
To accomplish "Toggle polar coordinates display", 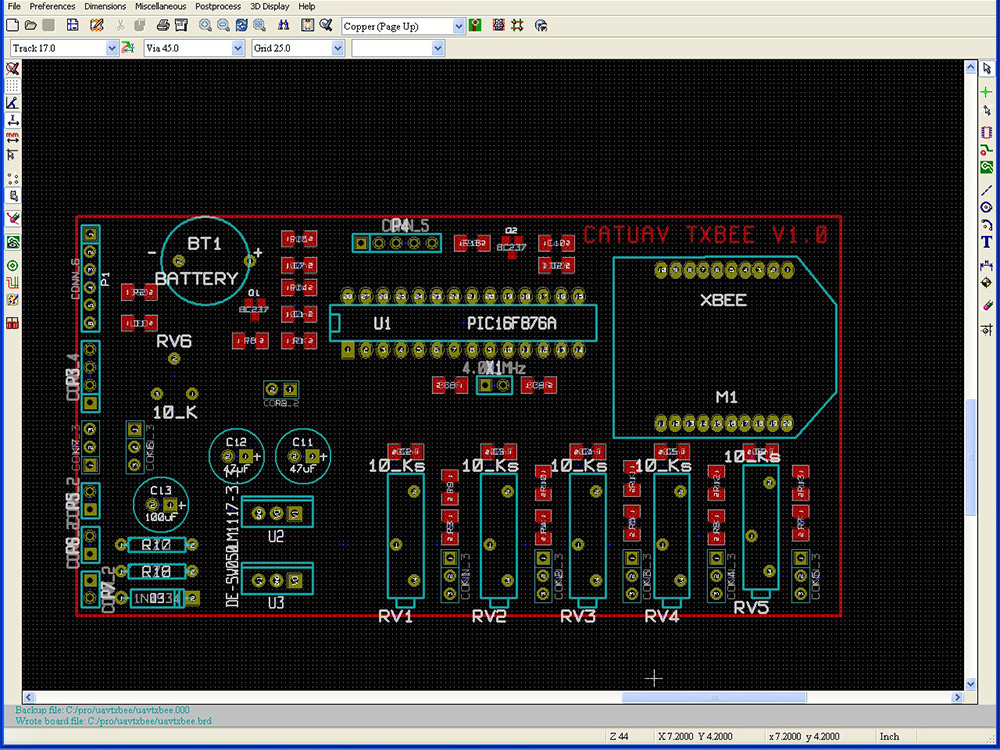I will 12,103.
